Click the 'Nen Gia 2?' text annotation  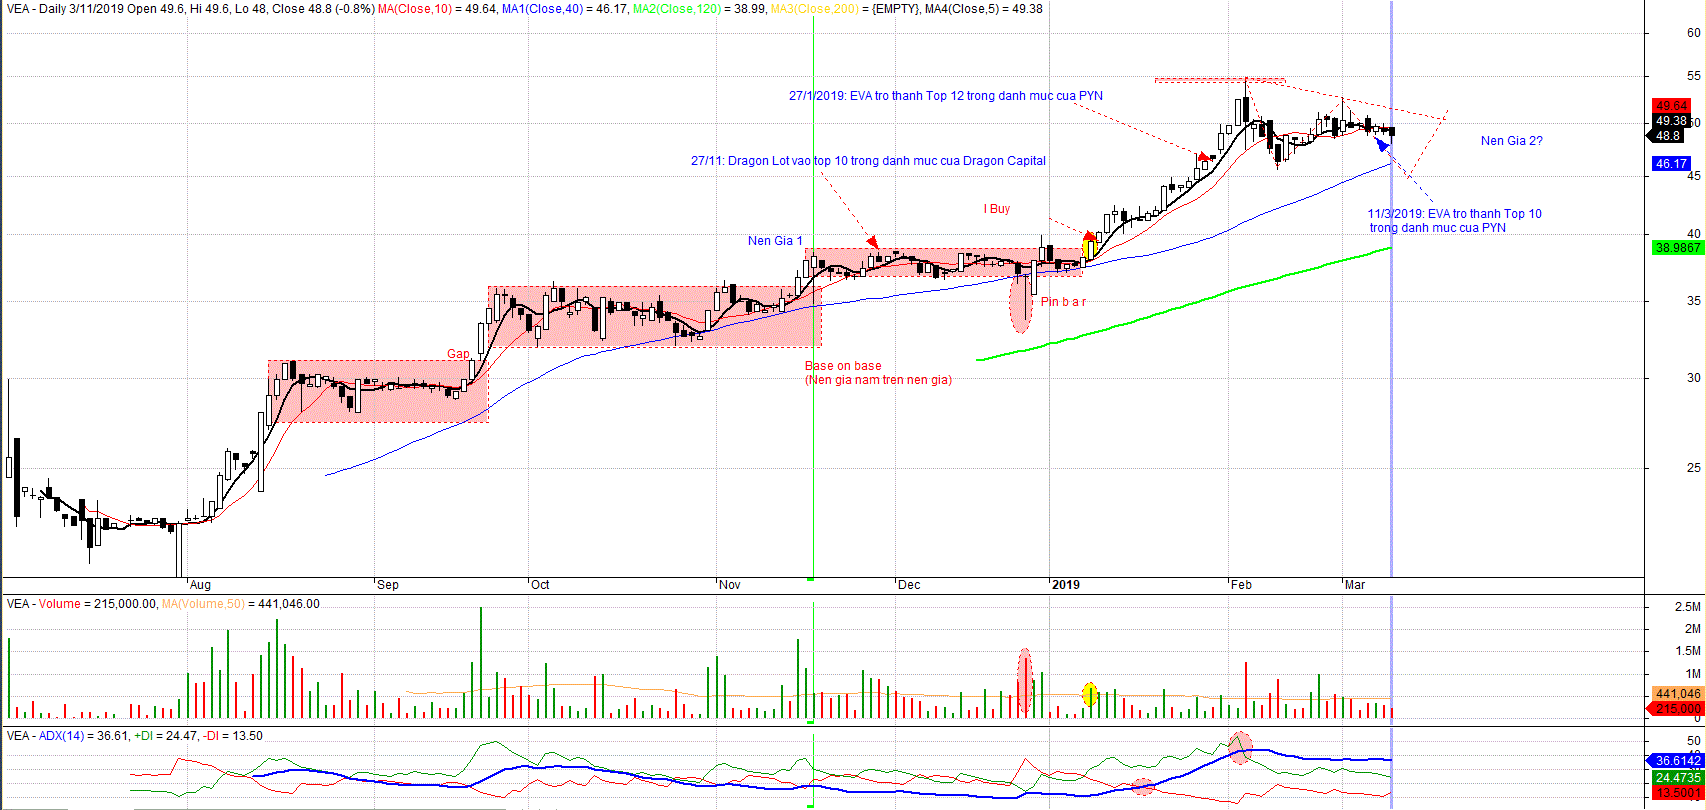(x=1511, y=141)
